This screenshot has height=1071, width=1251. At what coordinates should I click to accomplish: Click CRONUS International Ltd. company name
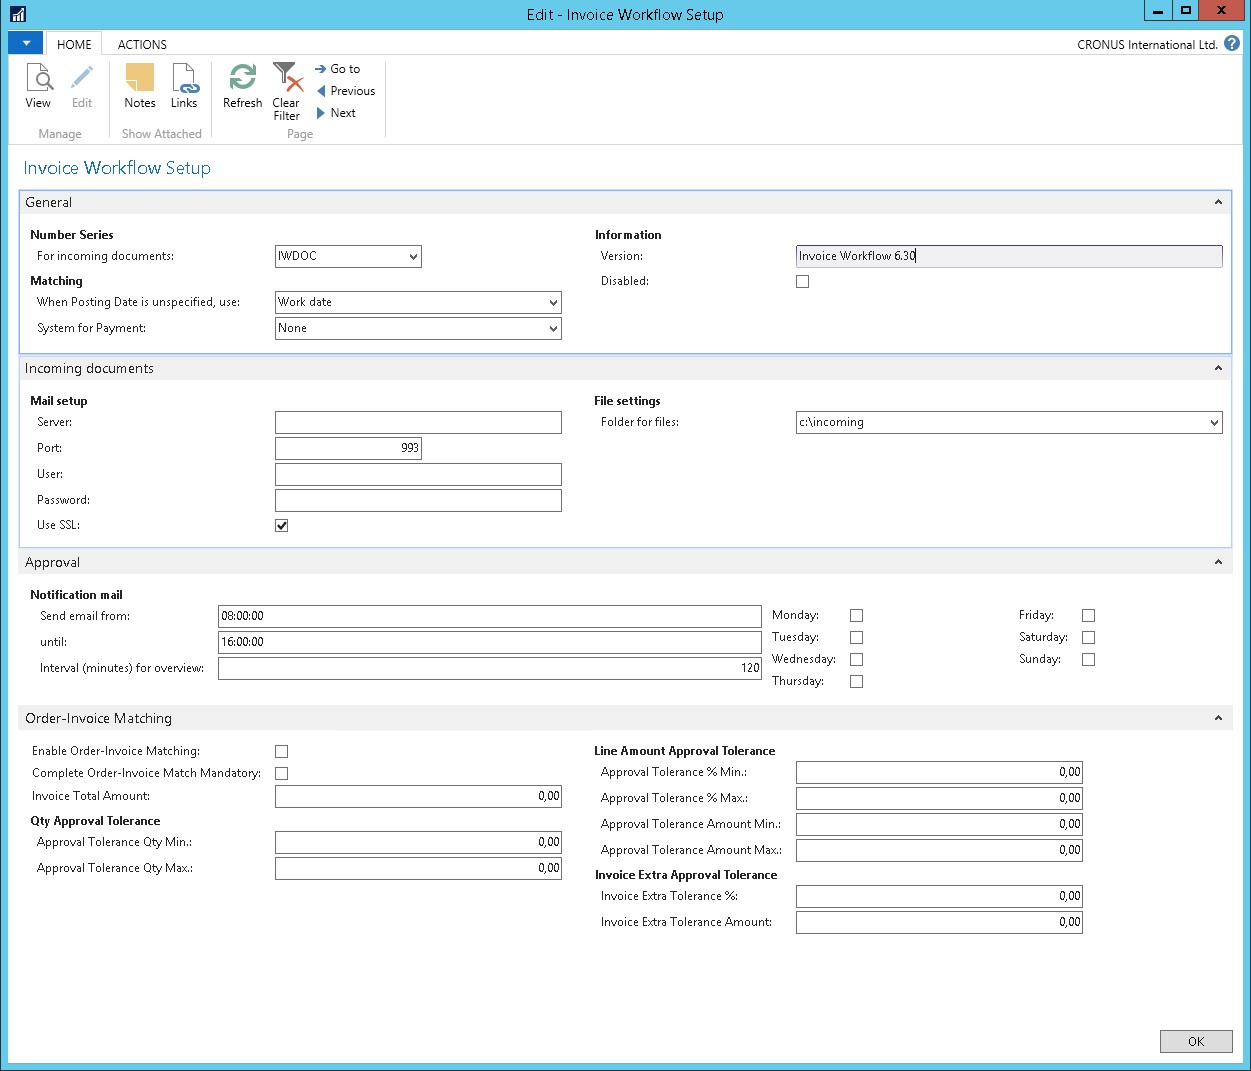tap(1147, 44)
